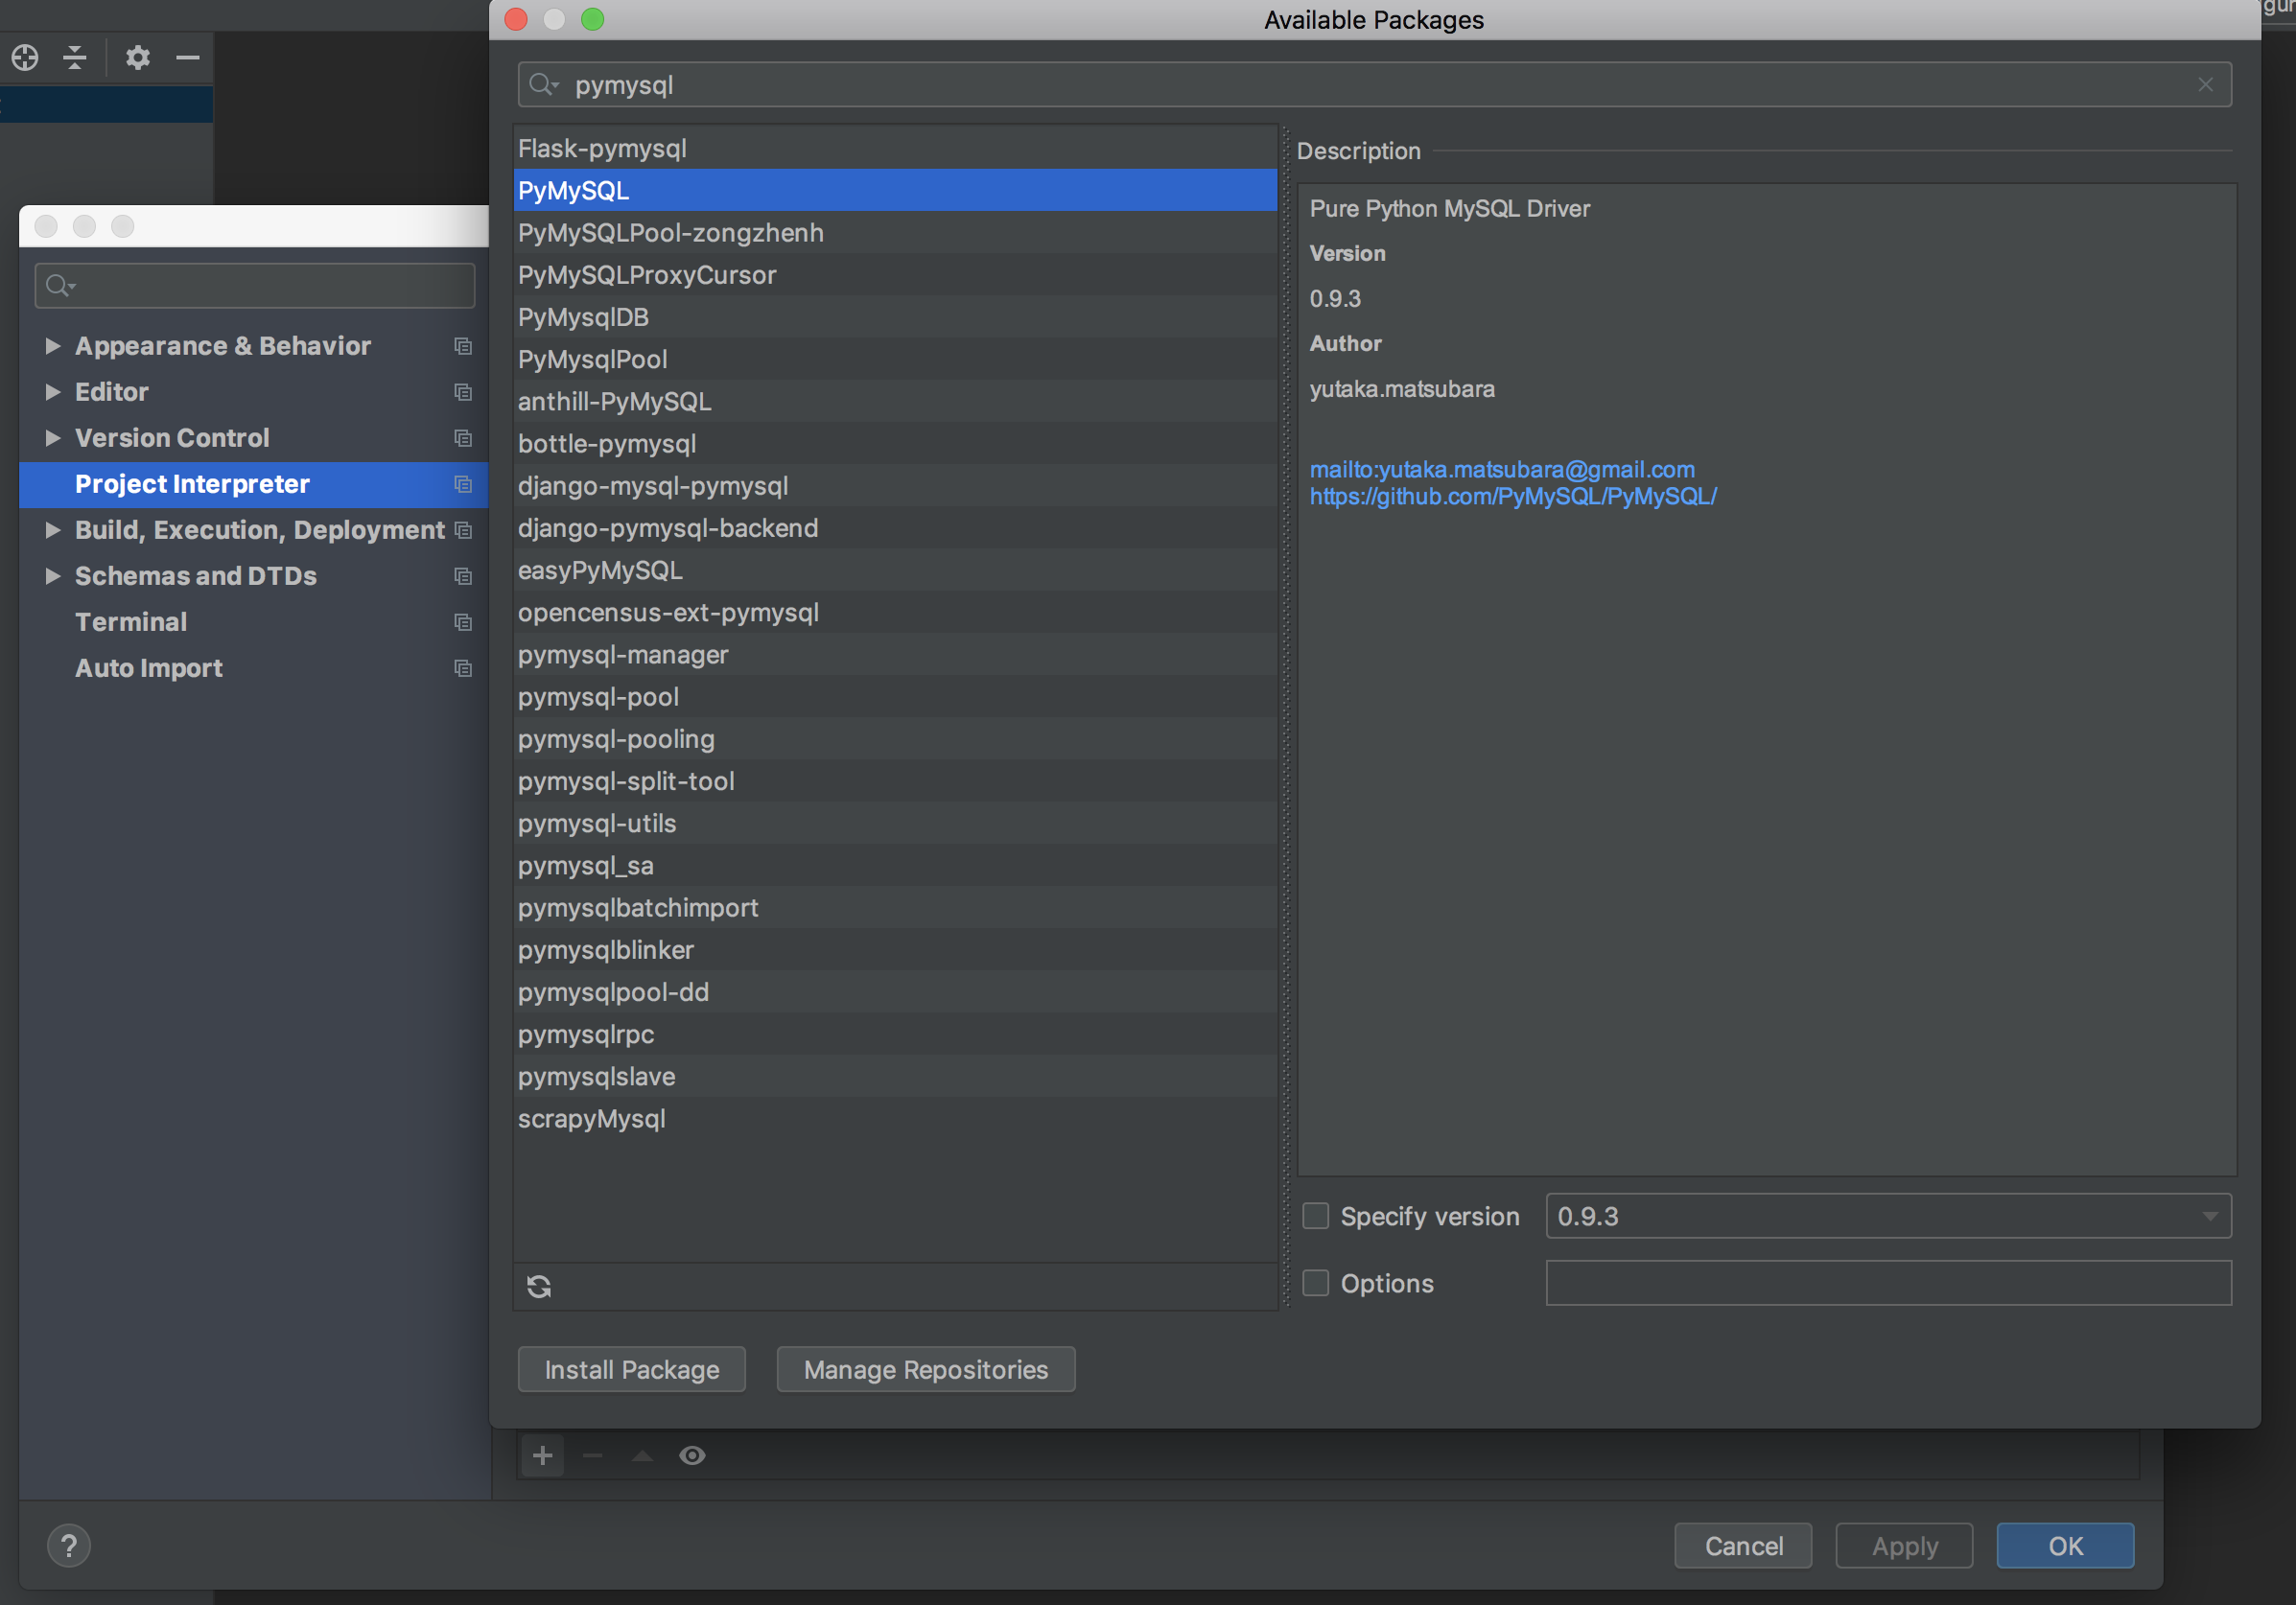Image resolution: width=2296 pixels, height=1605 pixels.
Task: Open the version 0.9.3 dropdown
Action: tap(1888, 1216)
